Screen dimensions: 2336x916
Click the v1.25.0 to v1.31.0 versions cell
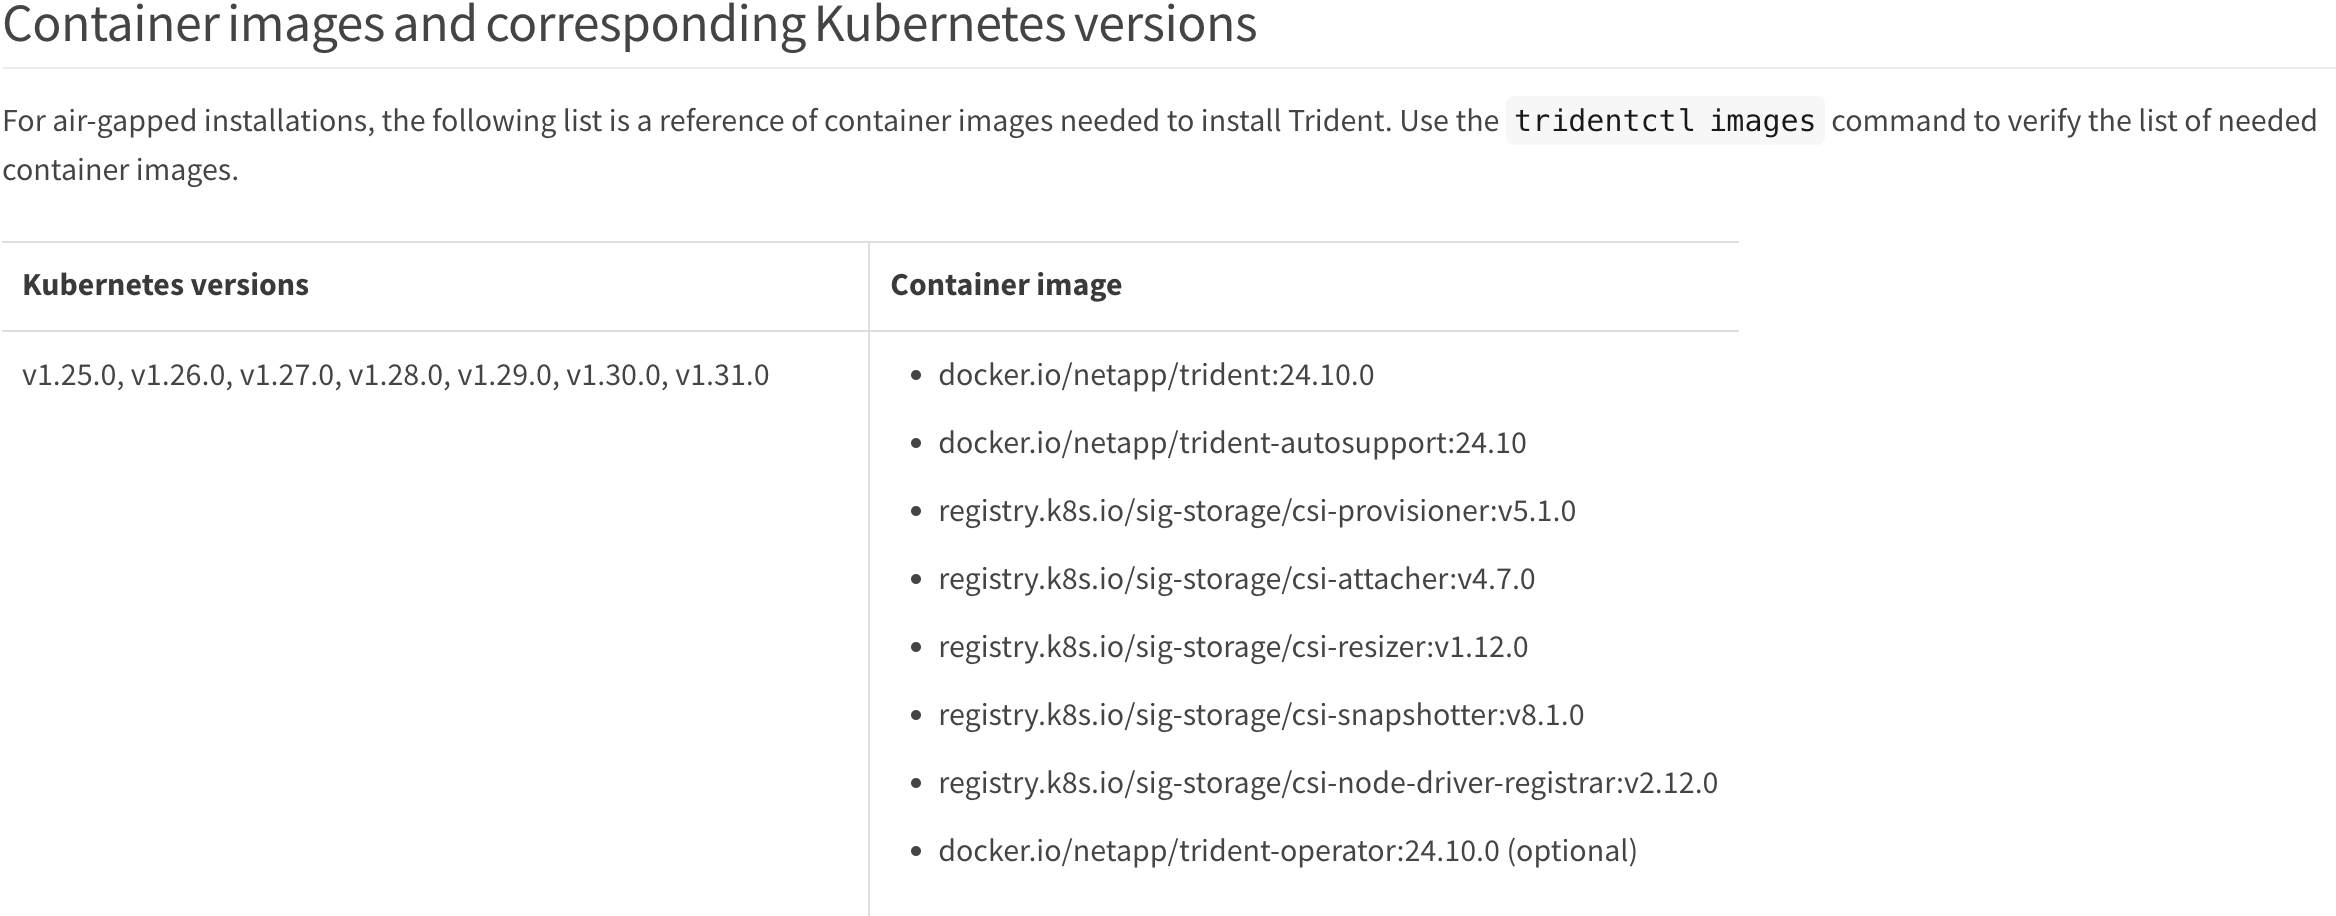(x=396, y=375)
